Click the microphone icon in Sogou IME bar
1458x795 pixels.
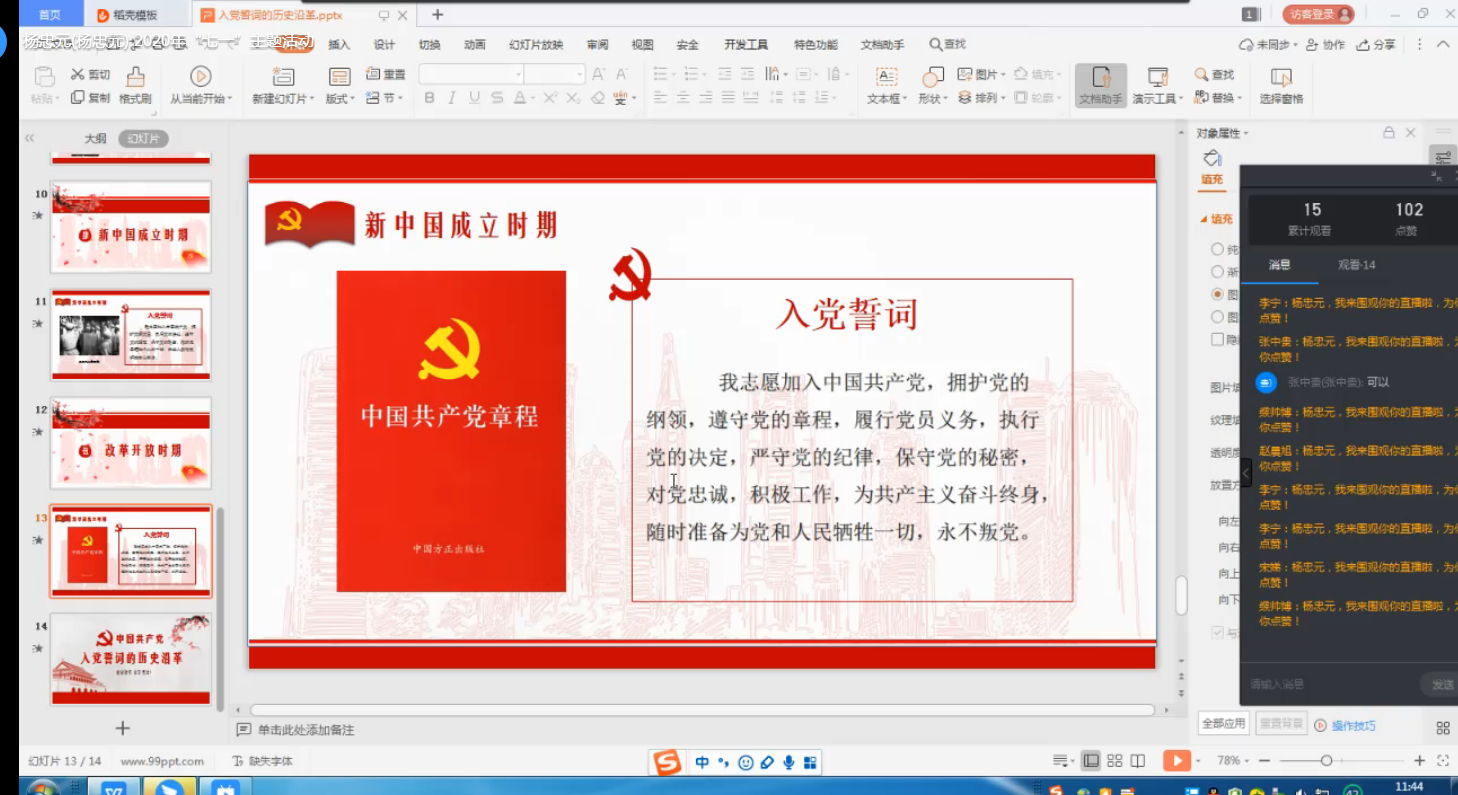(788, 763)
